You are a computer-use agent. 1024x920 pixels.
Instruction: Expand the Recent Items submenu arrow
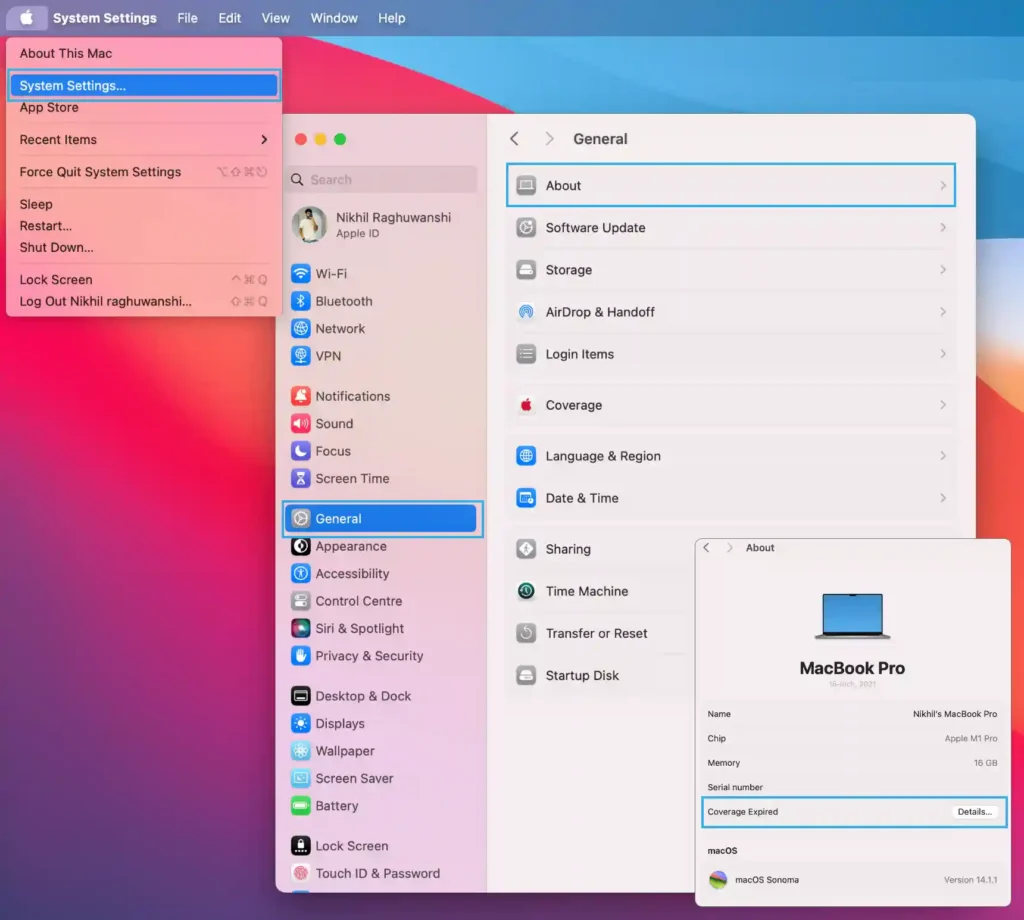(264, 140)
